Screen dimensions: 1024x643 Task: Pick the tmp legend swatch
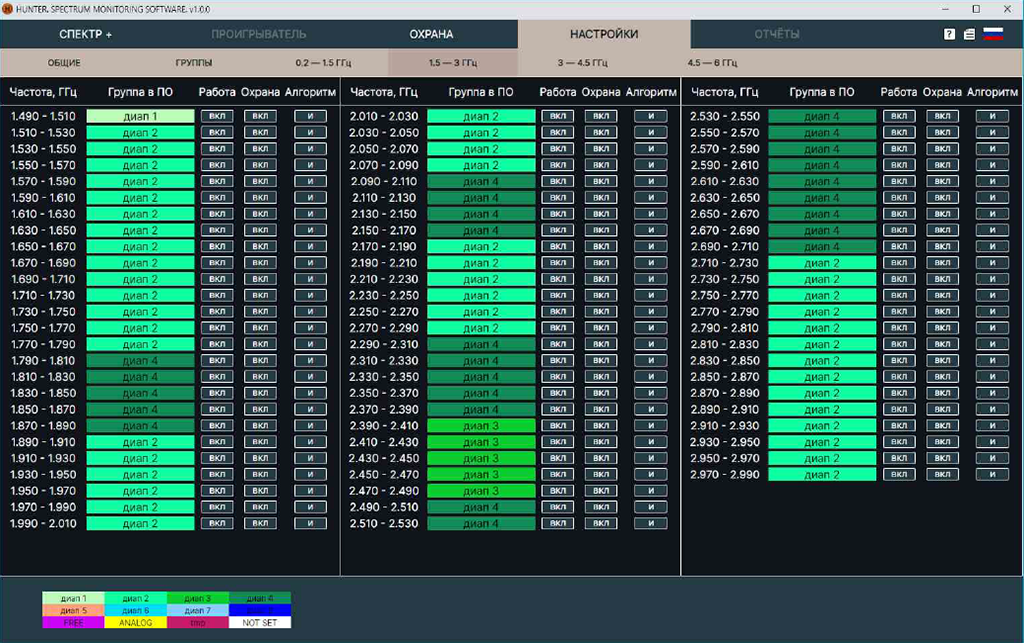pyautogui.click(x=197, y=623)
